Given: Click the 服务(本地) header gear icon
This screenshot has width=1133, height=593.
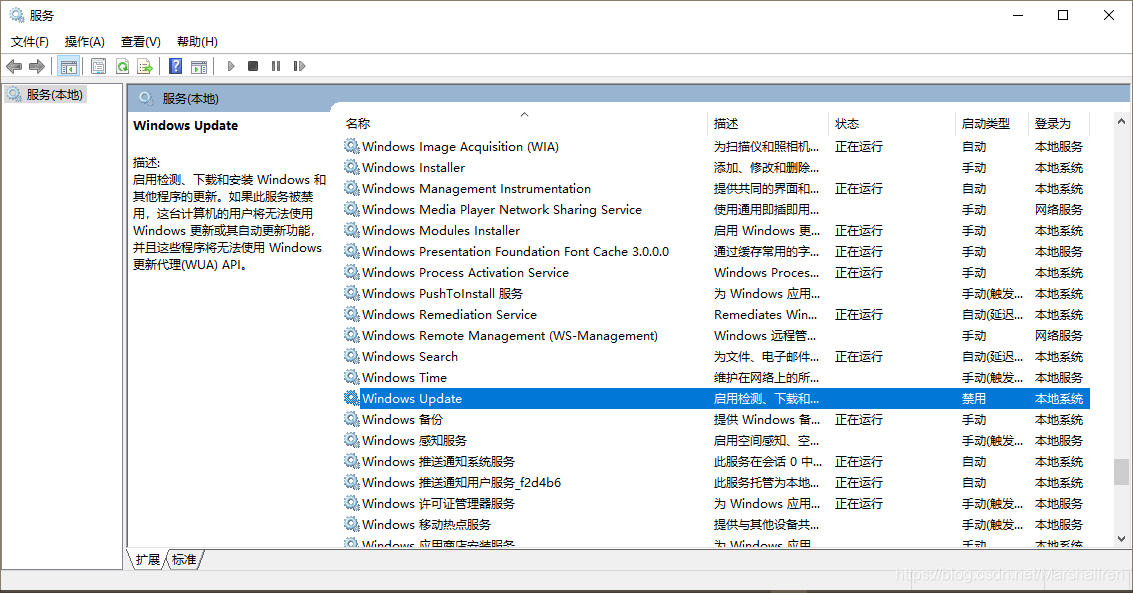Looking at the screenshot, I should (x=146, y=98).
